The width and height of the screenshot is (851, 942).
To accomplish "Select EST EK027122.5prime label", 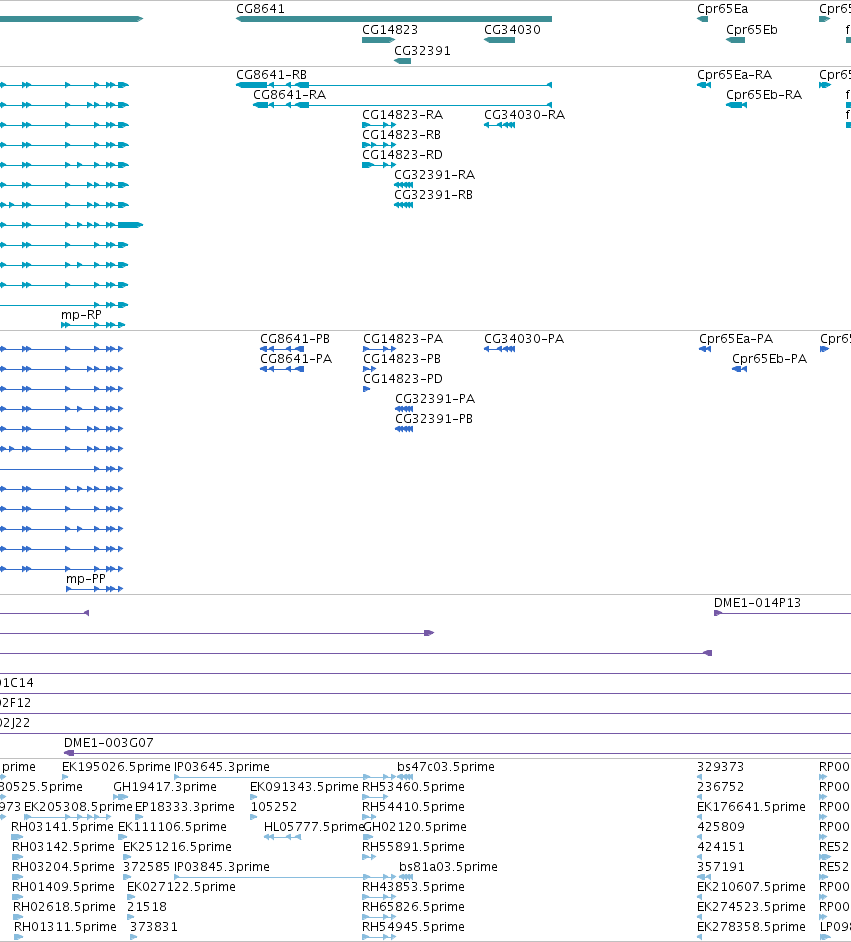I will click(181, 887).
